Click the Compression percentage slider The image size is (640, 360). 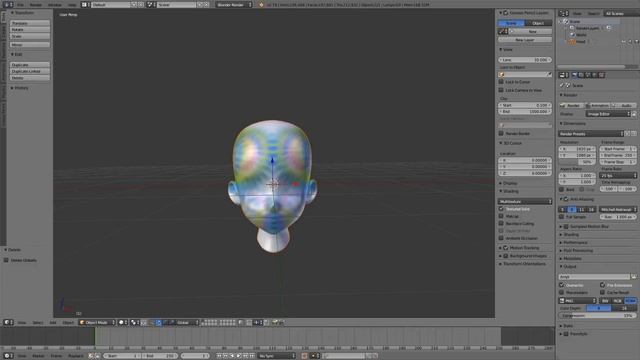tap(598, 316)
